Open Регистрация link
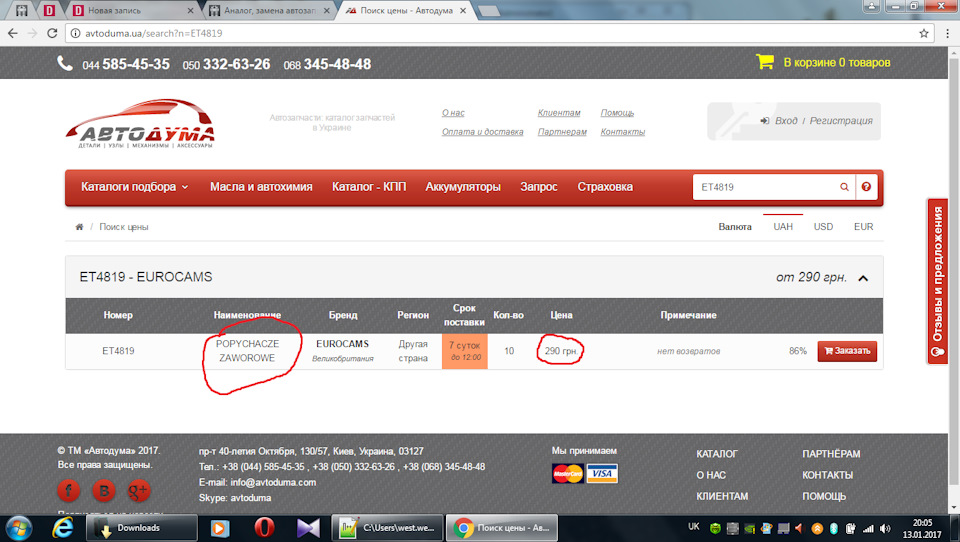The image size is (960, 542). click(841, 121)
